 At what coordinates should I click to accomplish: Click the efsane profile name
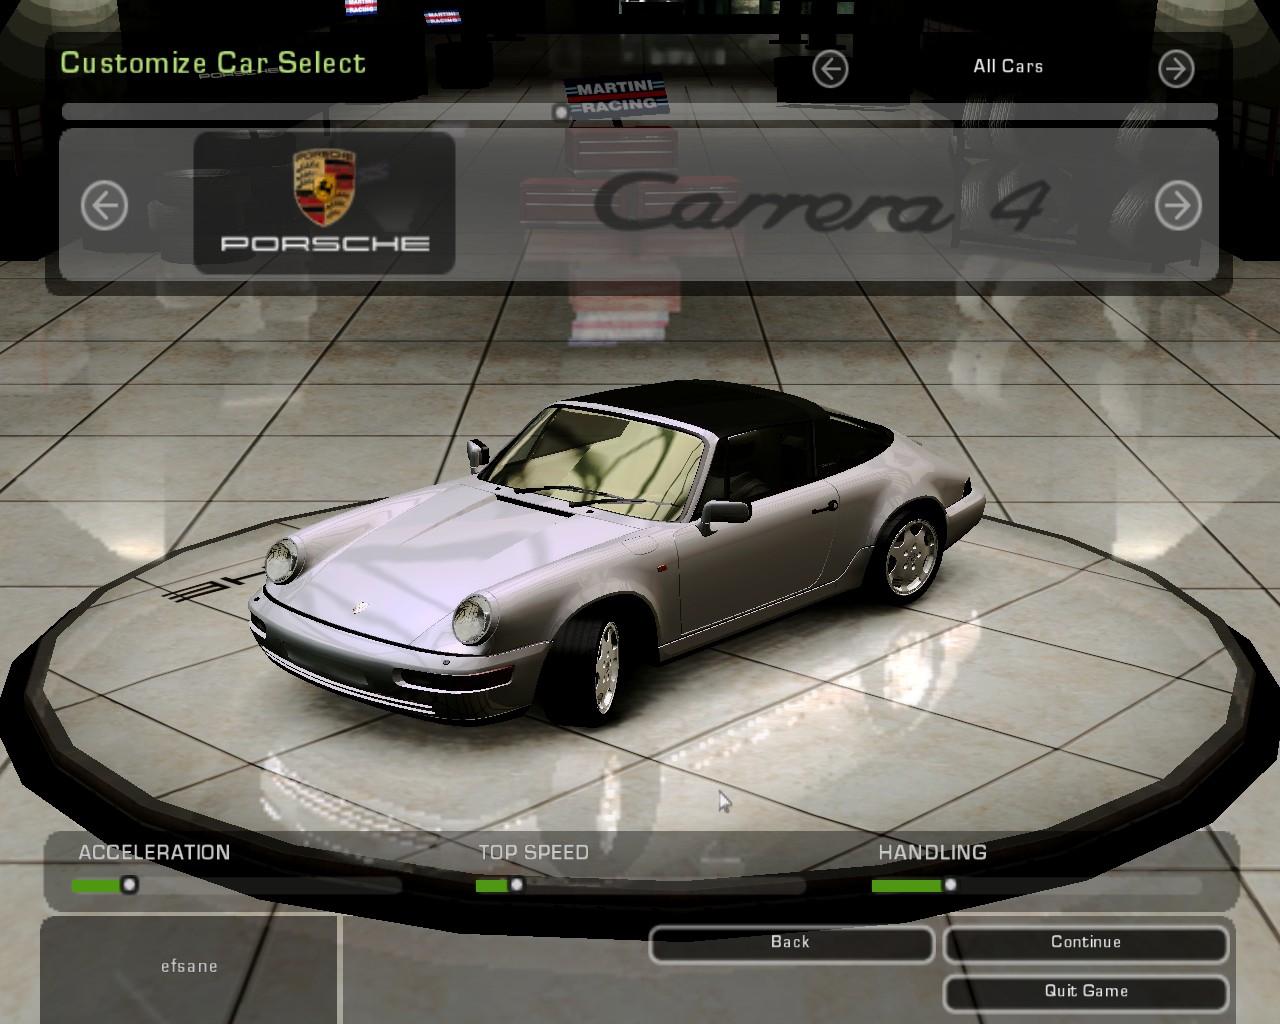(x=189, y=966)
